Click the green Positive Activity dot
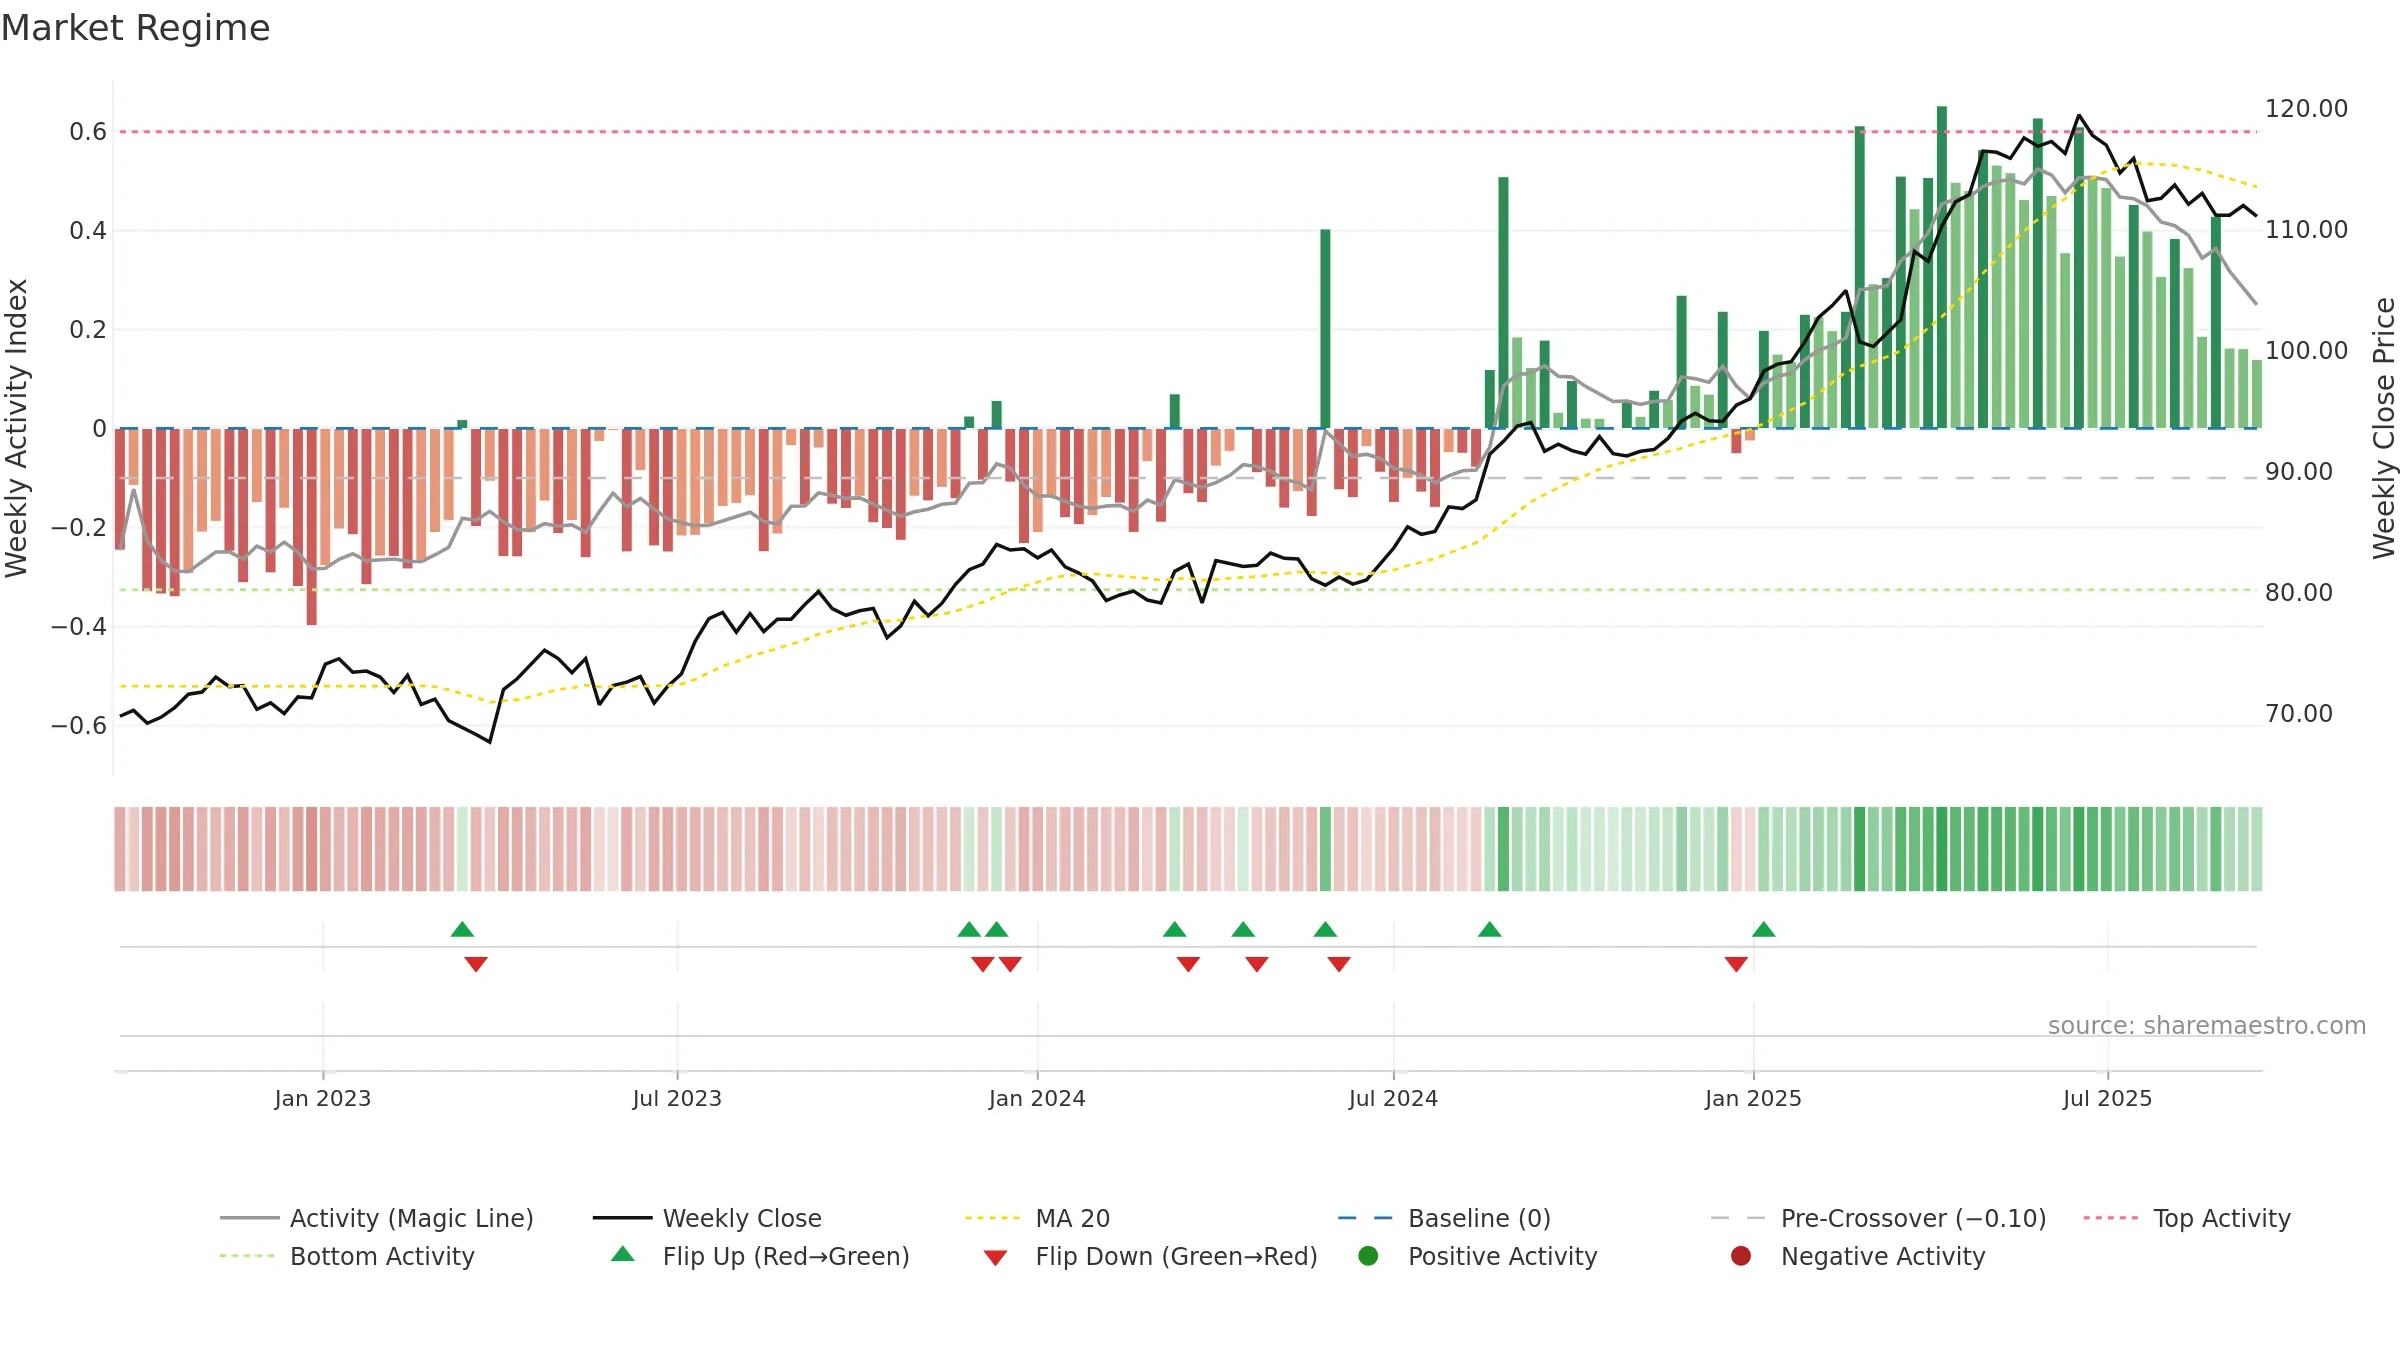The image size is (2400, 1350). tap(1368, 1255)
